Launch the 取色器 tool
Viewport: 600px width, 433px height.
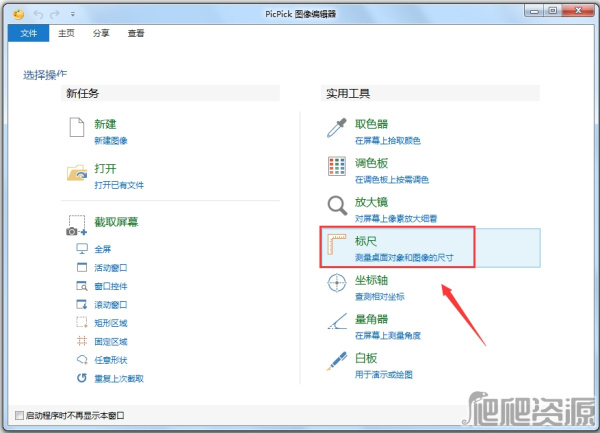[x=372, y=124]
